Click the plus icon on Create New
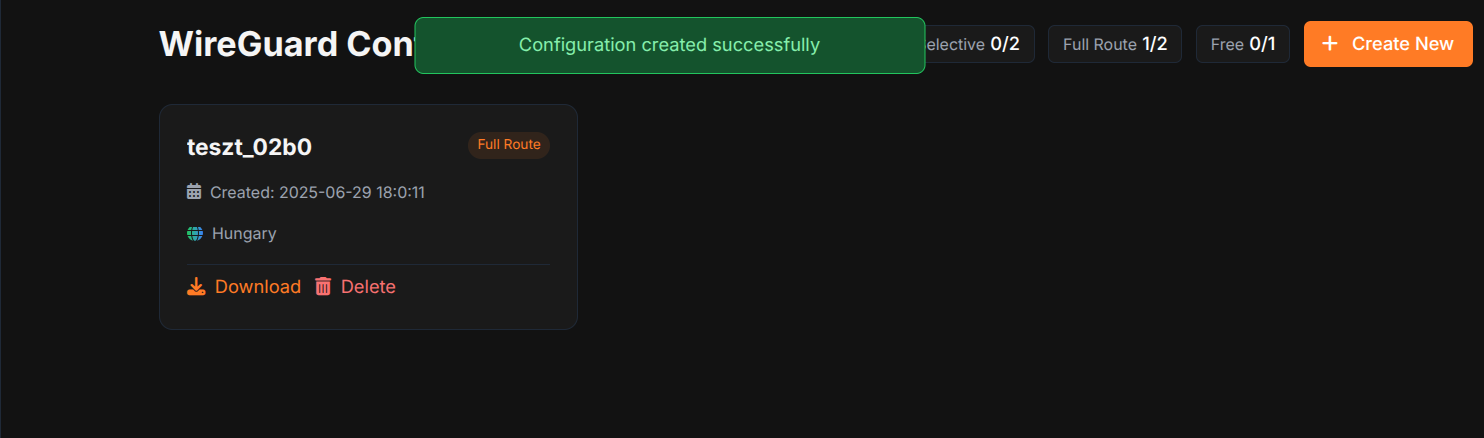Viewport: 1484px width, 438px height. (x=1330, y=44)
